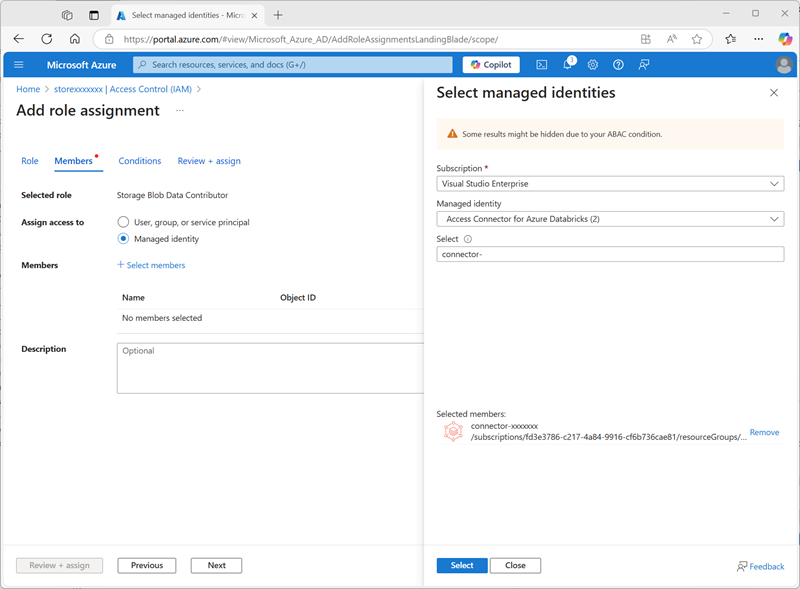
Task: Open the Feedback link at bottom right
Action: (761, 567)
